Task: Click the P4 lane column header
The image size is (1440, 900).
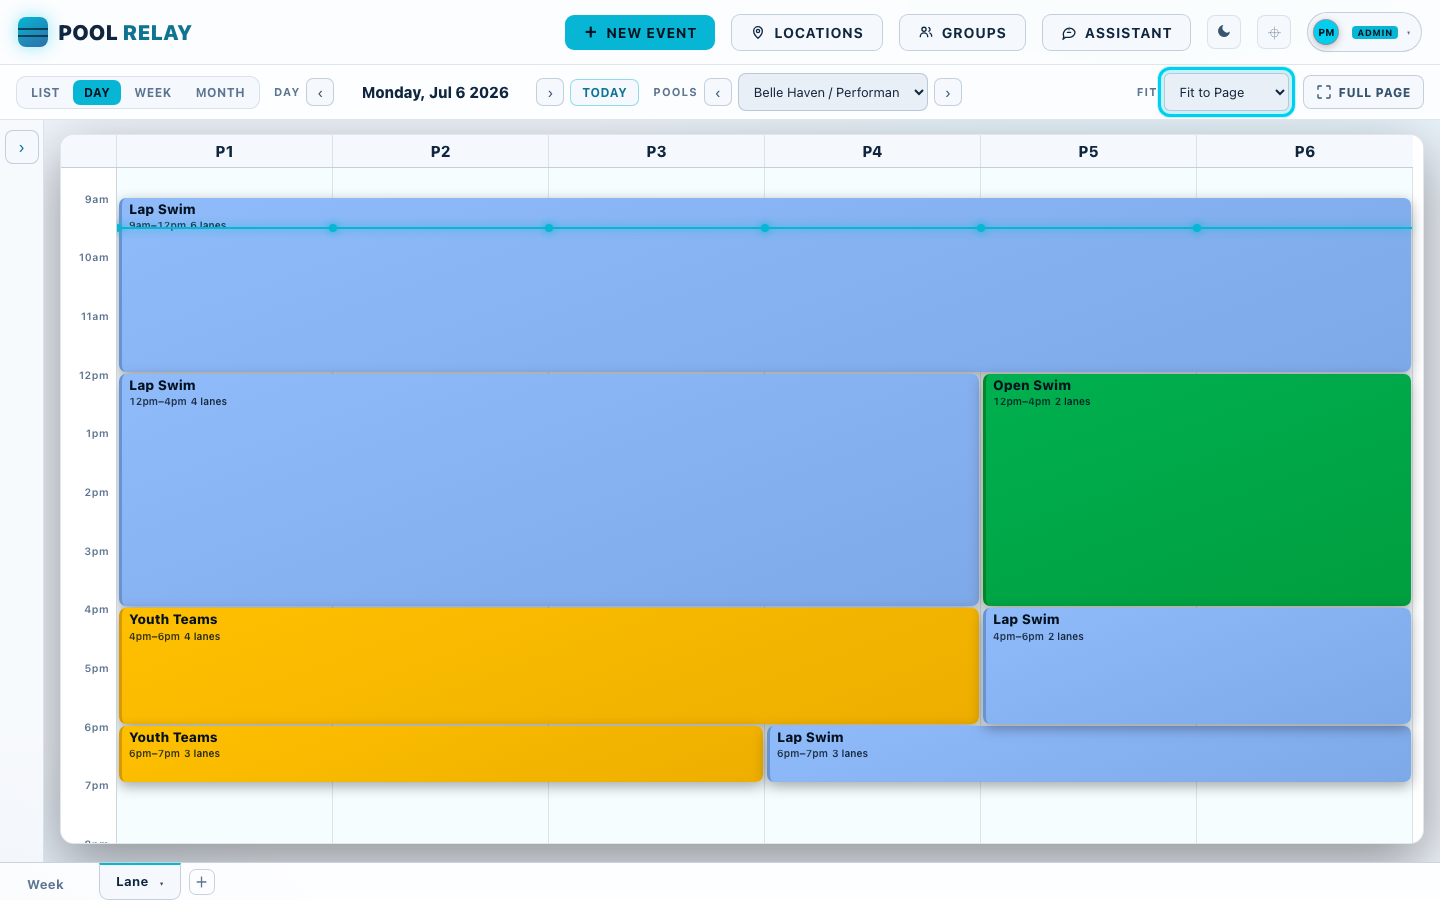Action: coord(872,151)
